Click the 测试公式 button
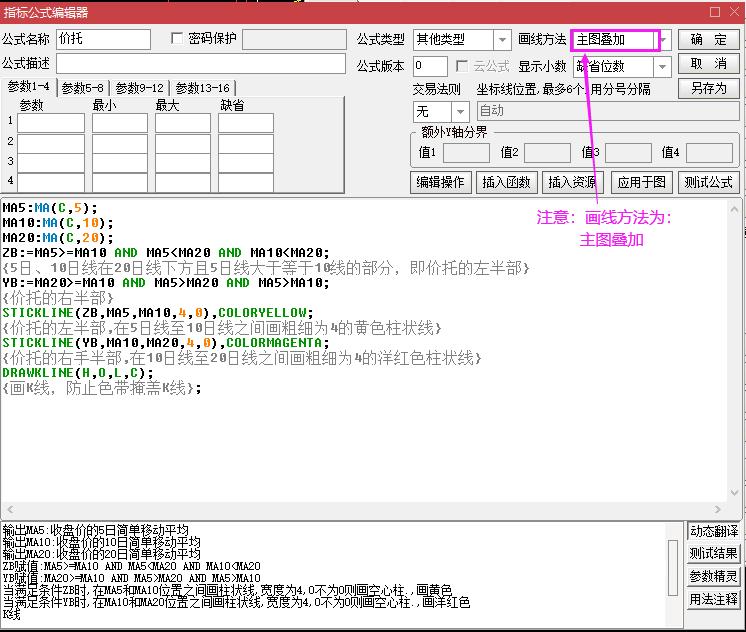746x632 pixels. (708, 182)
